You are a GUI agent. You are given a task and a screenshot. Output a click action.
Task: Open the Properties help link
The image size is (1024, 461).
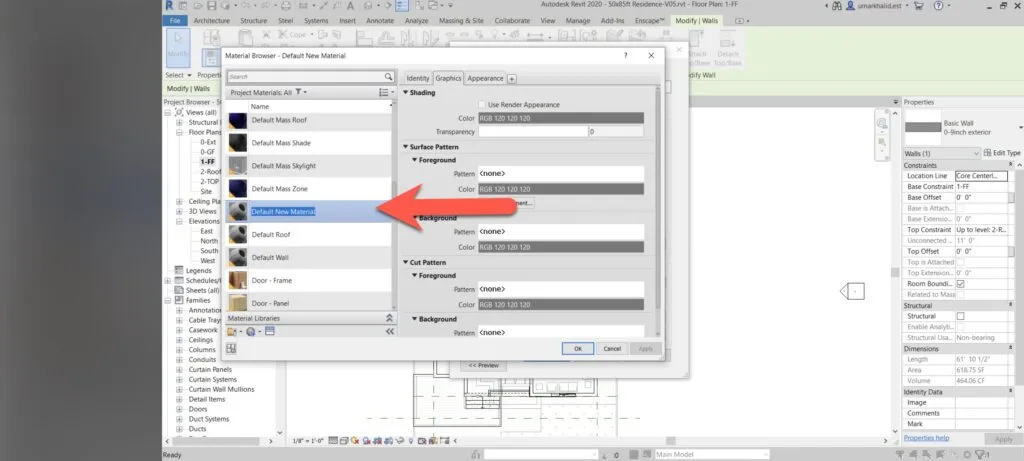pos(926,438)
